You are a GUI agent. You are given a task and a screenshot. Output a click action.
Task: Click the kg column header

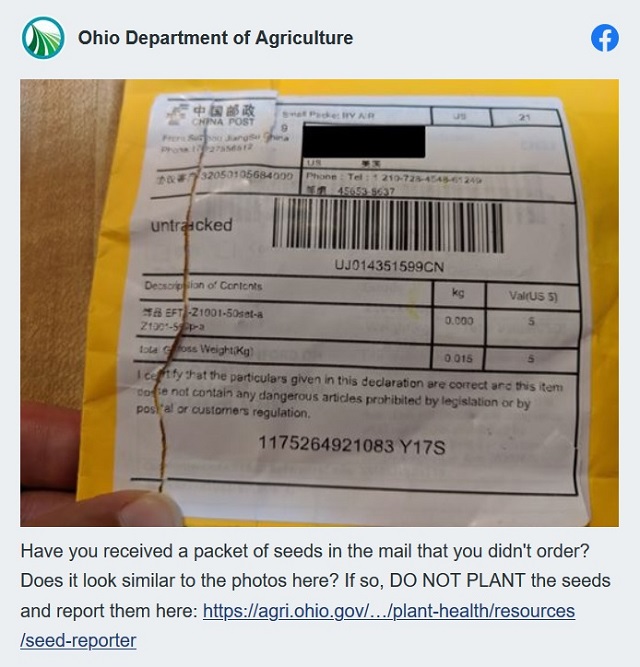458,293
